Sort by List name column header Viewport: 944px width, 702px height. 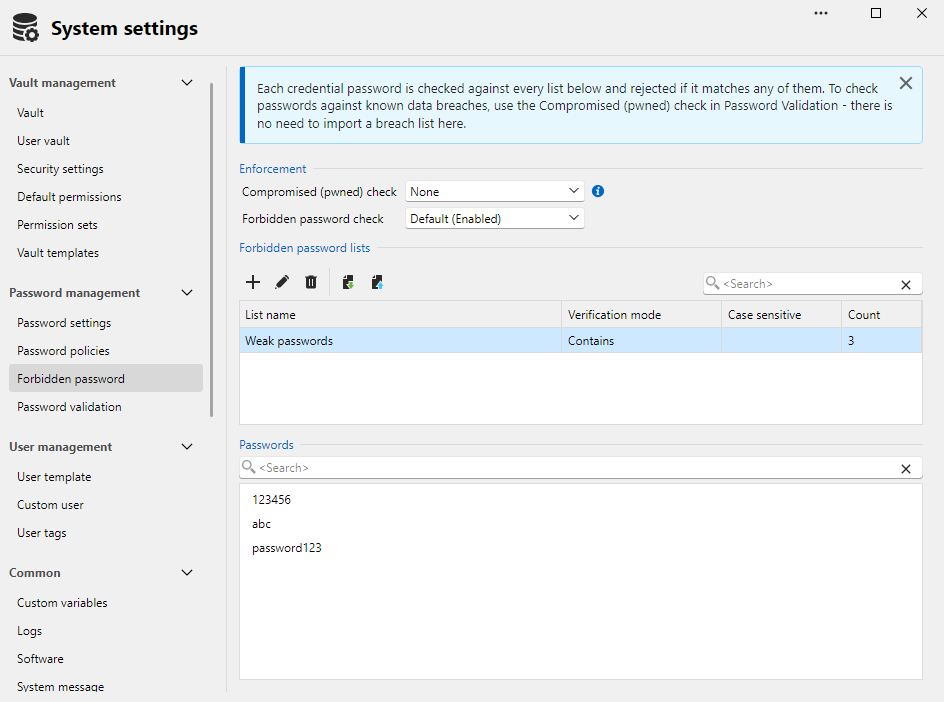(400, 314)
